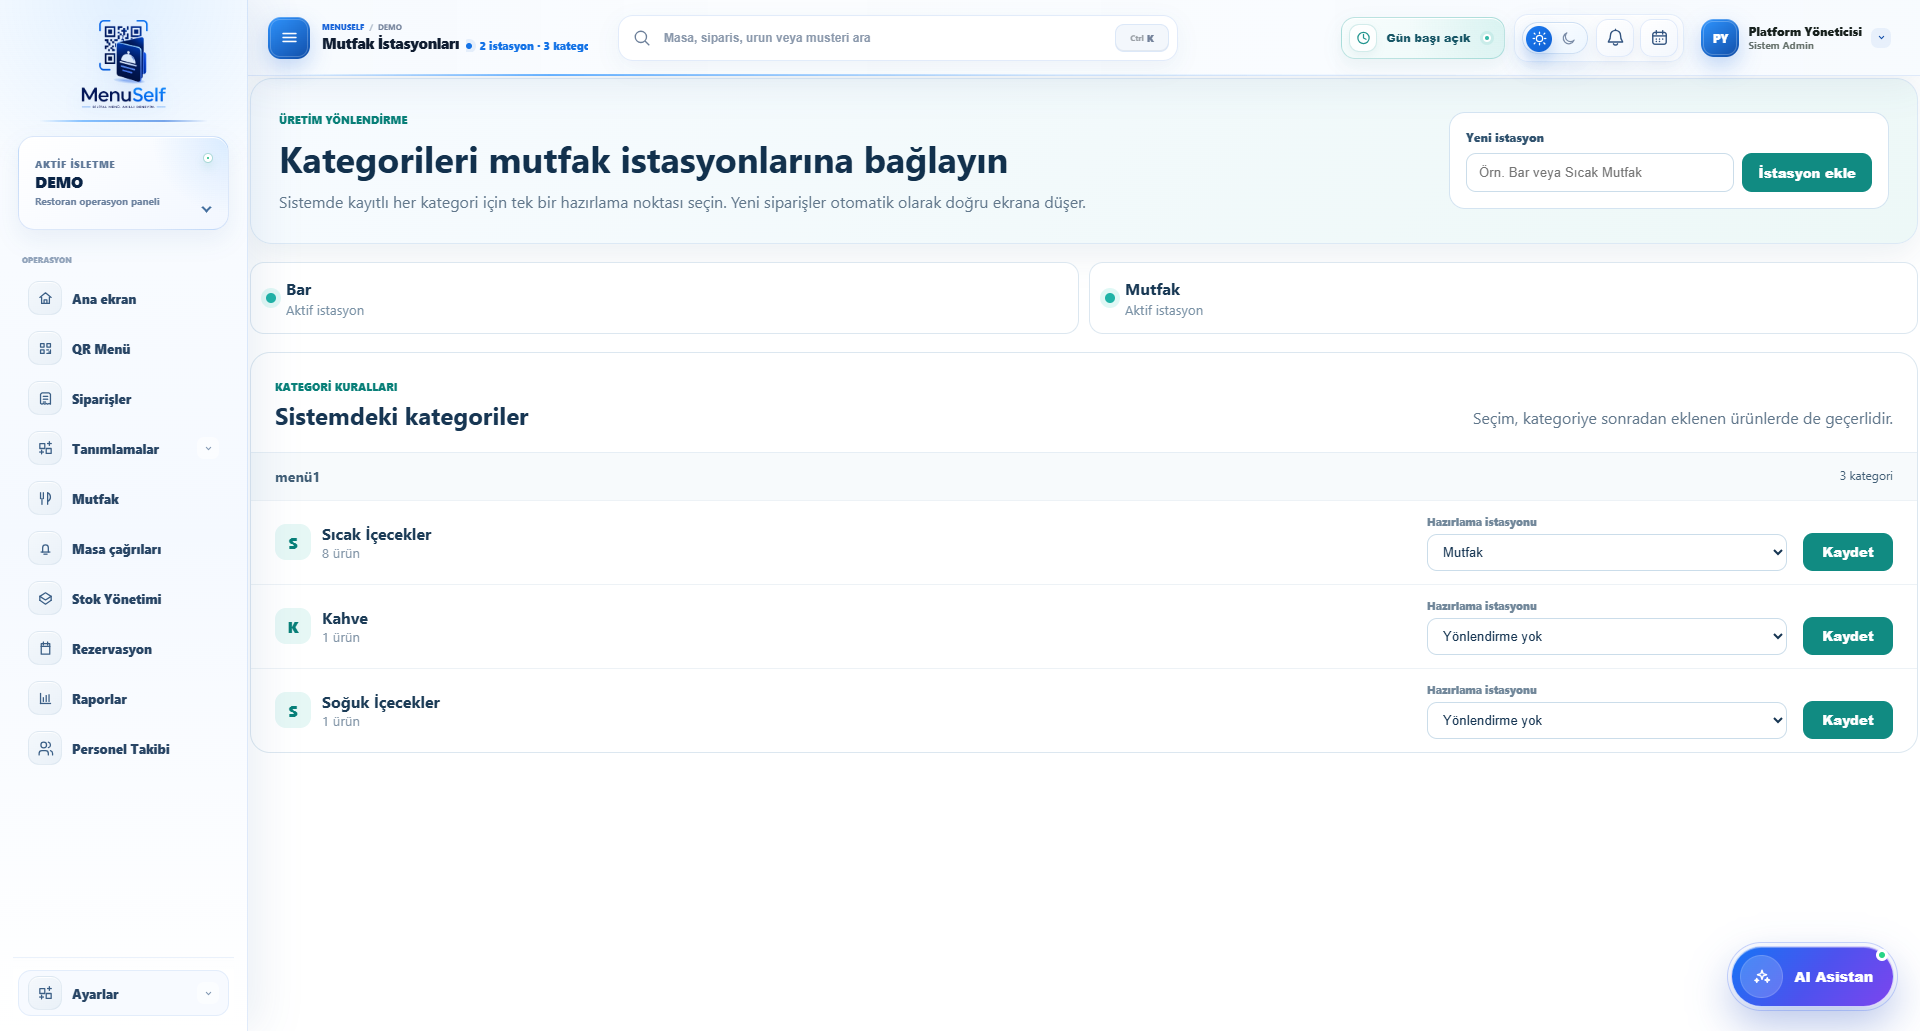Click the MENUSELF breadcrumb
This screenshot has width=1920, height=1031.
tap(343, 27)
